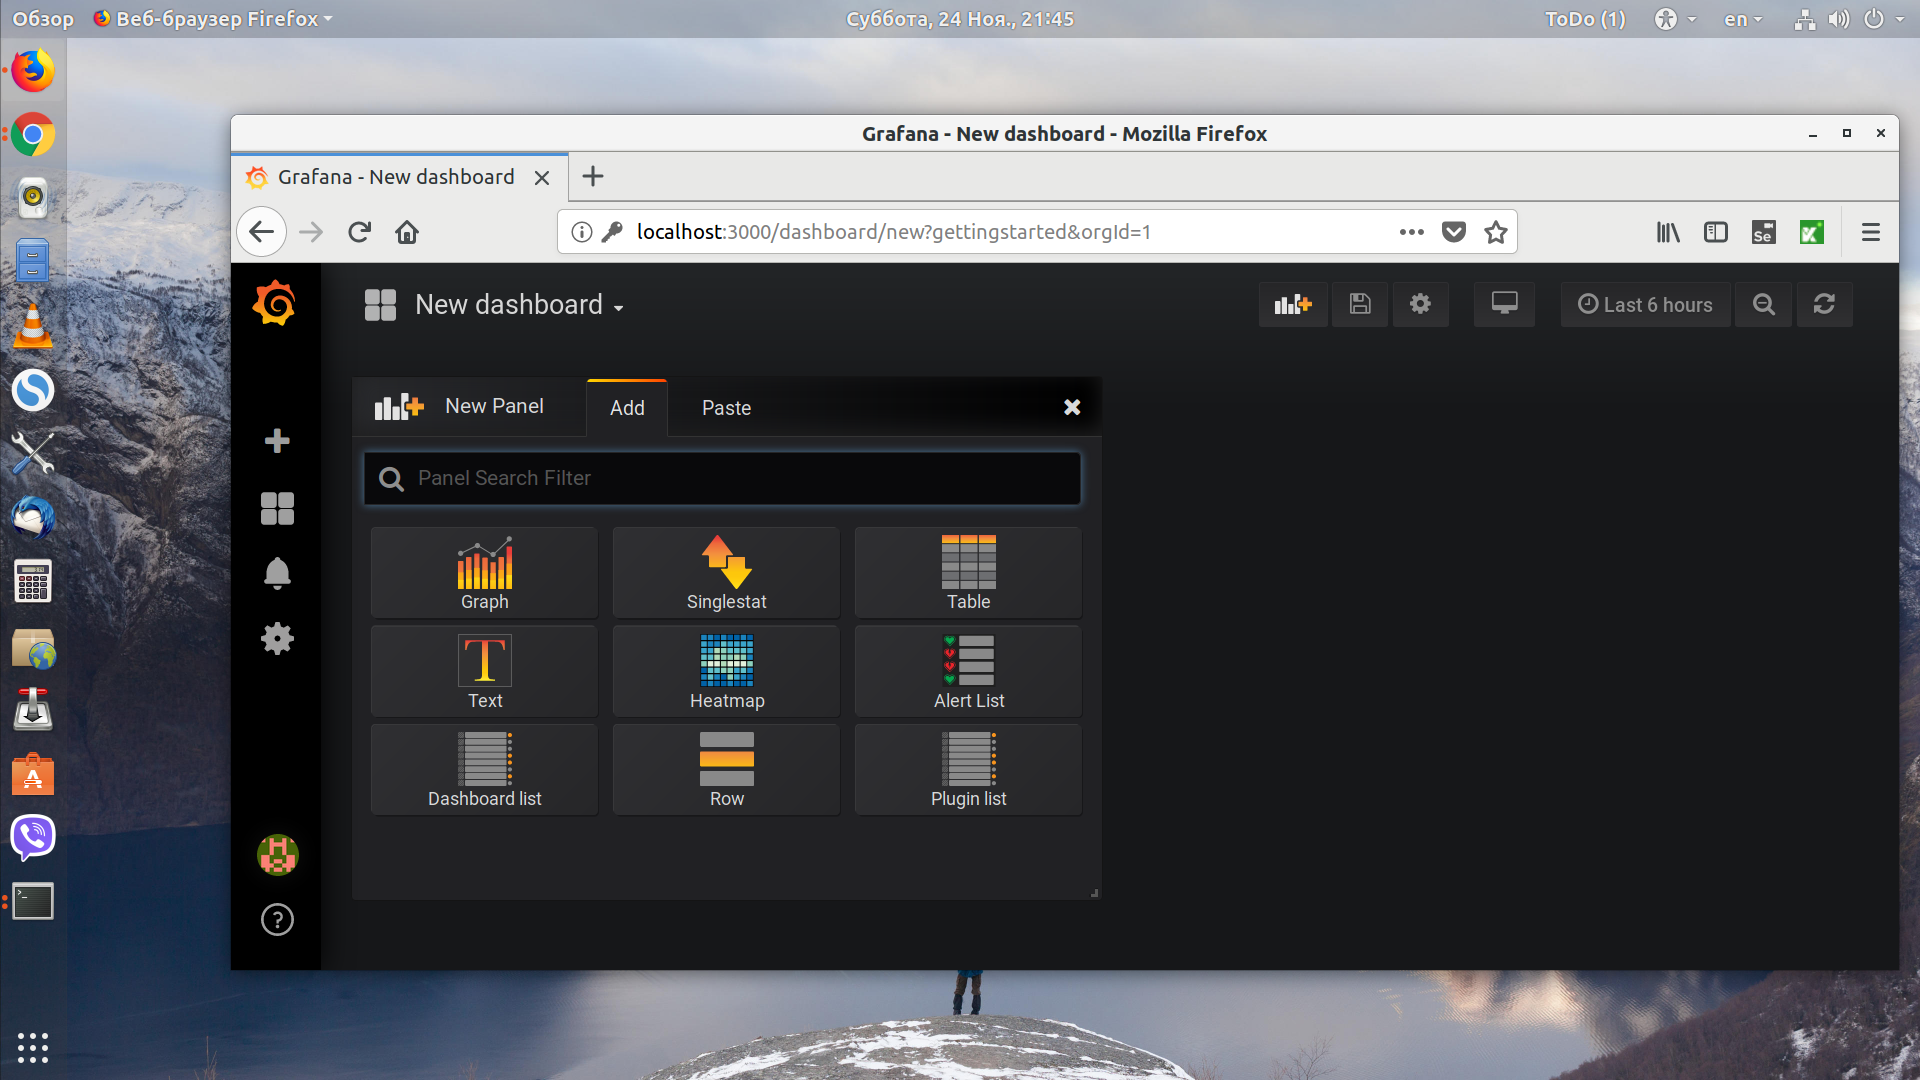
Task: Insert a Row panel
Action: click(x=726, y=769)
